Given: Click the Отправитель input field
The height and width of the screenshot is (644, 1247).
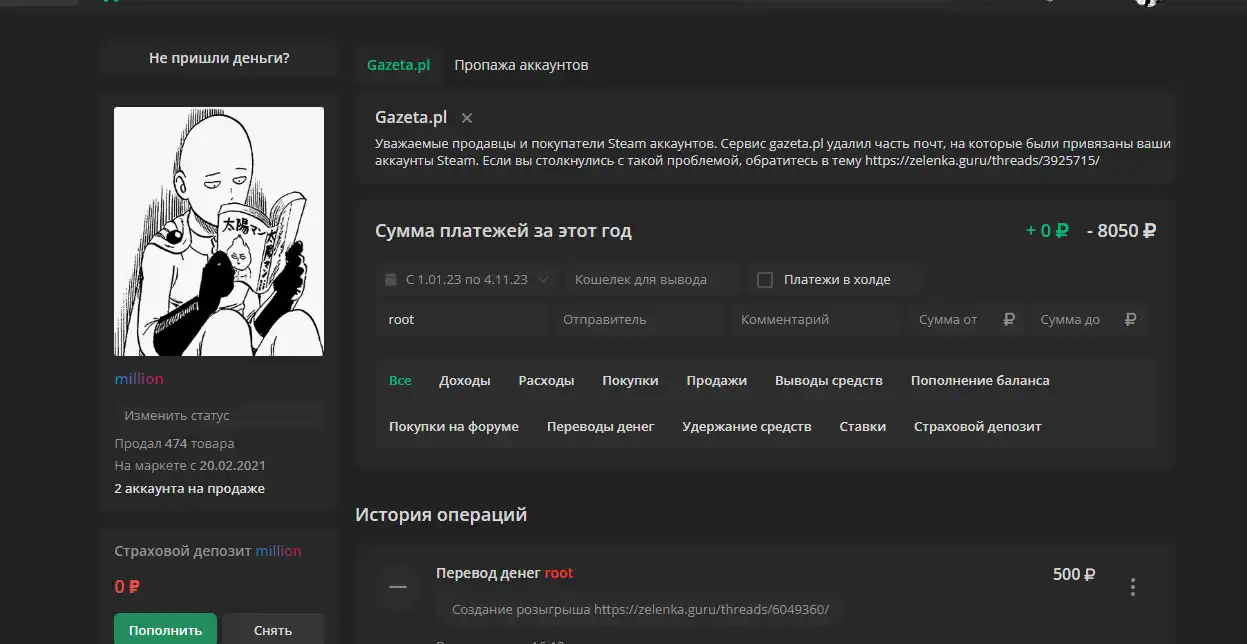Looking at the screenshot, I should point(638,320).
